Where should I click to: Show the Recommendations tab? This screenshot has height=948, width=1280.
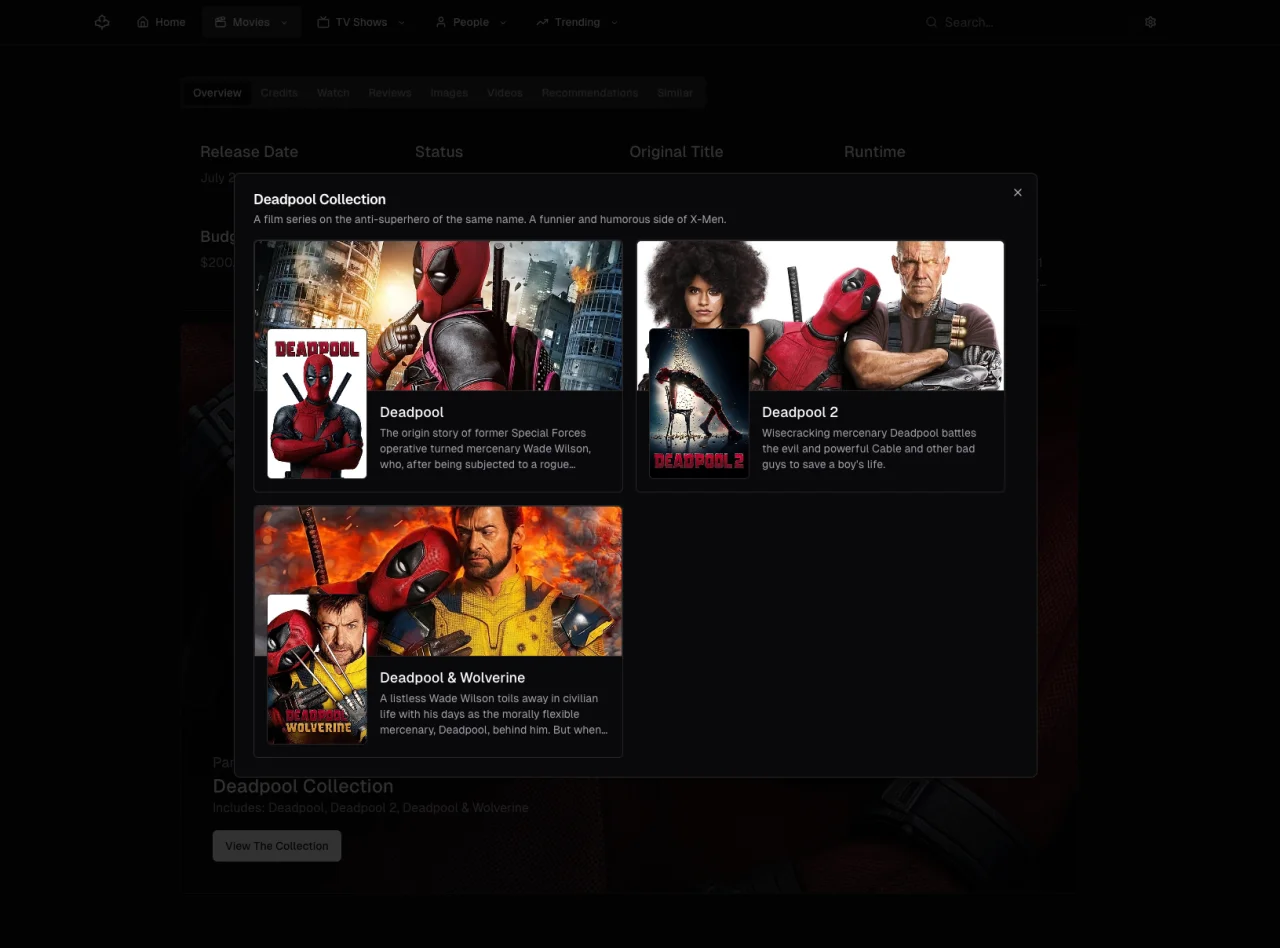(x=590, y=93)
